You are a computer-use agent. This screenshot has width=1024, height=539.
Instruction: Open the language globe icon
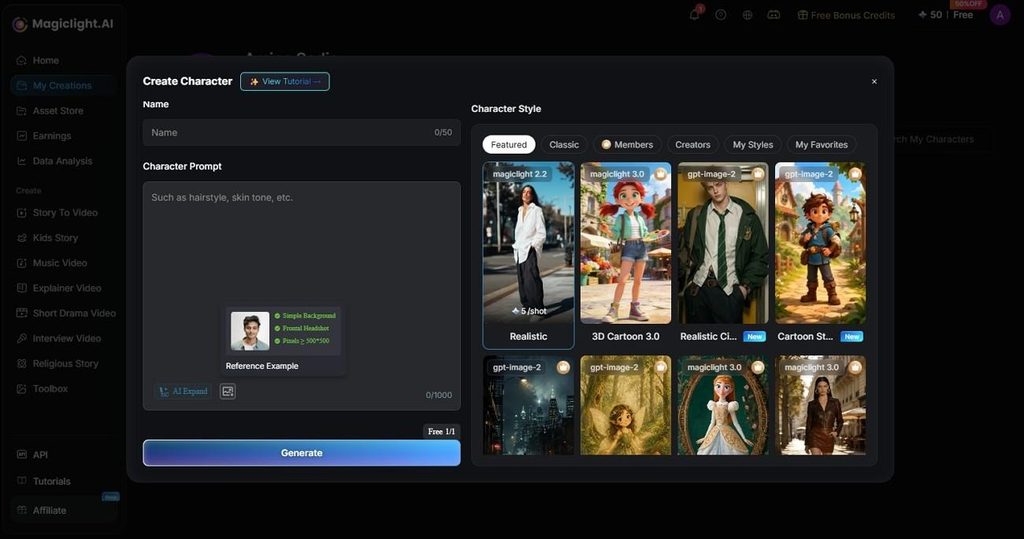(x=747, y=14)
